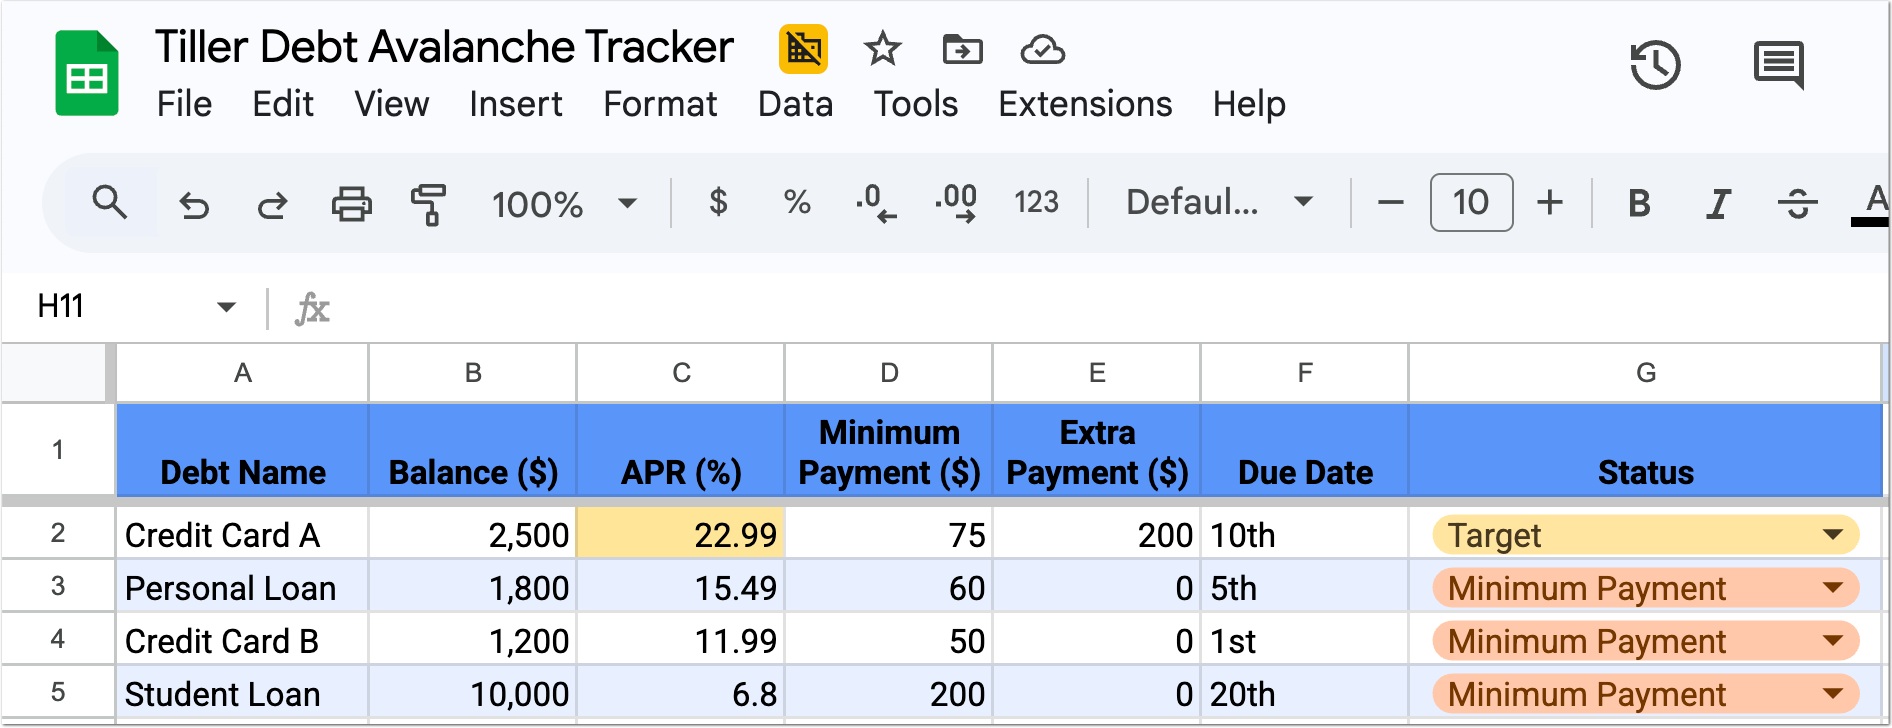Open Personal Loan status dropdown
The image size is (1892, 728).
tap(1833, 588)
